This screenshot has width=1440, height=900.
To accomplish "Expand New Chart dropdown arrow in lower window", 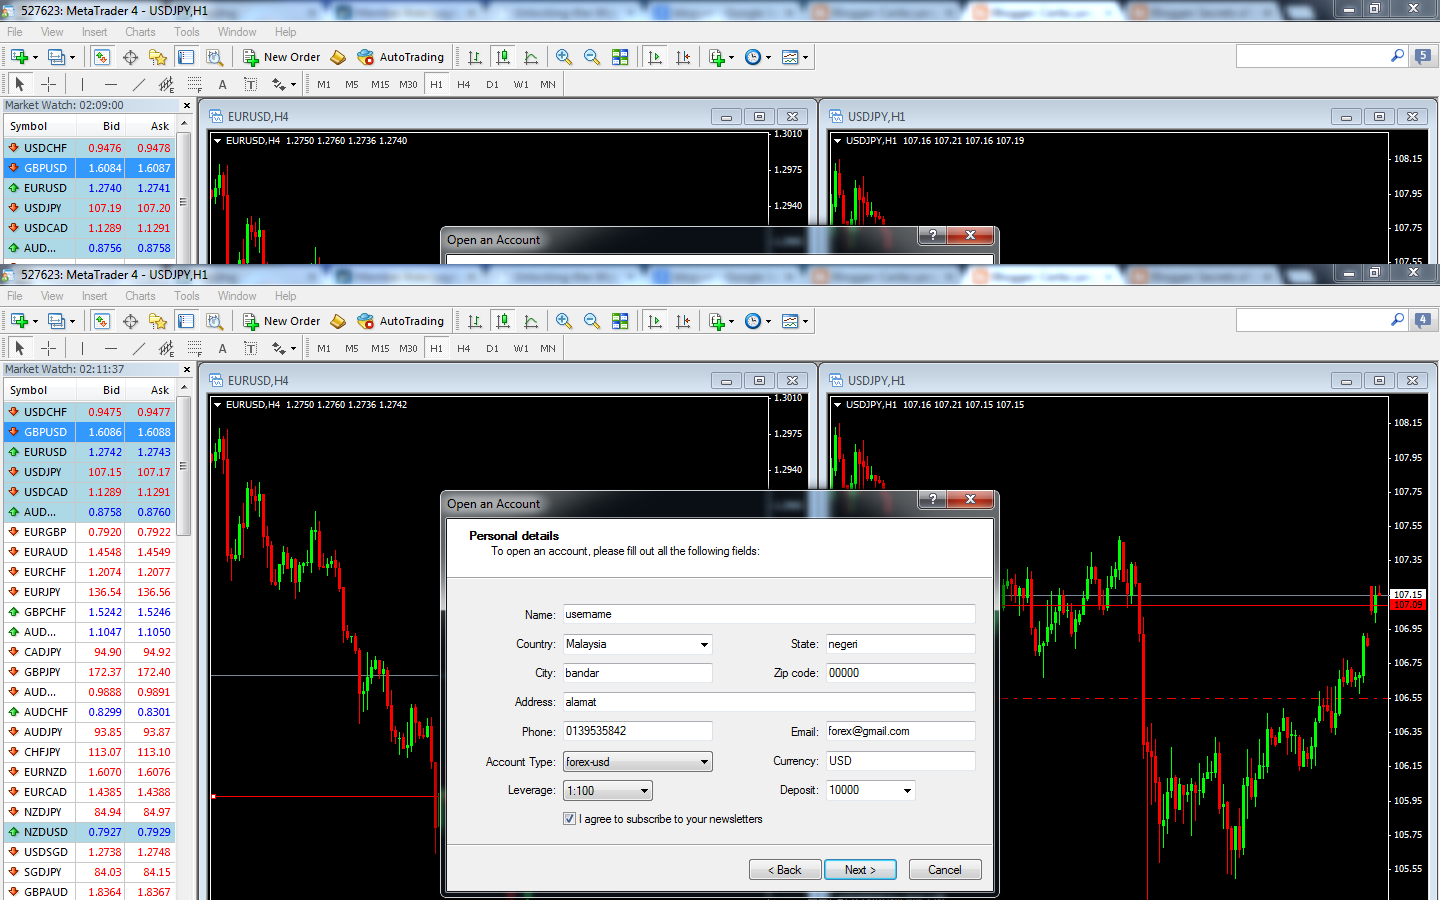I will tap(35, 322).
